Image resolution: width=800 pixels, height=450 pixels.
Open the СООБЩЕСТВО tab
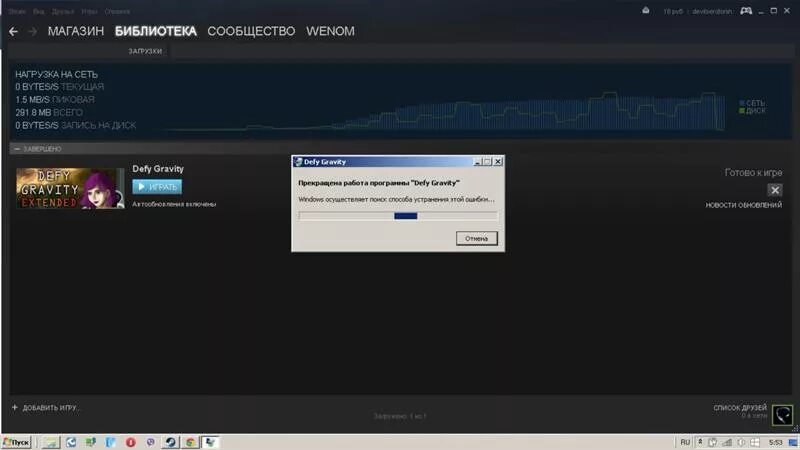(x=251, y=31)
